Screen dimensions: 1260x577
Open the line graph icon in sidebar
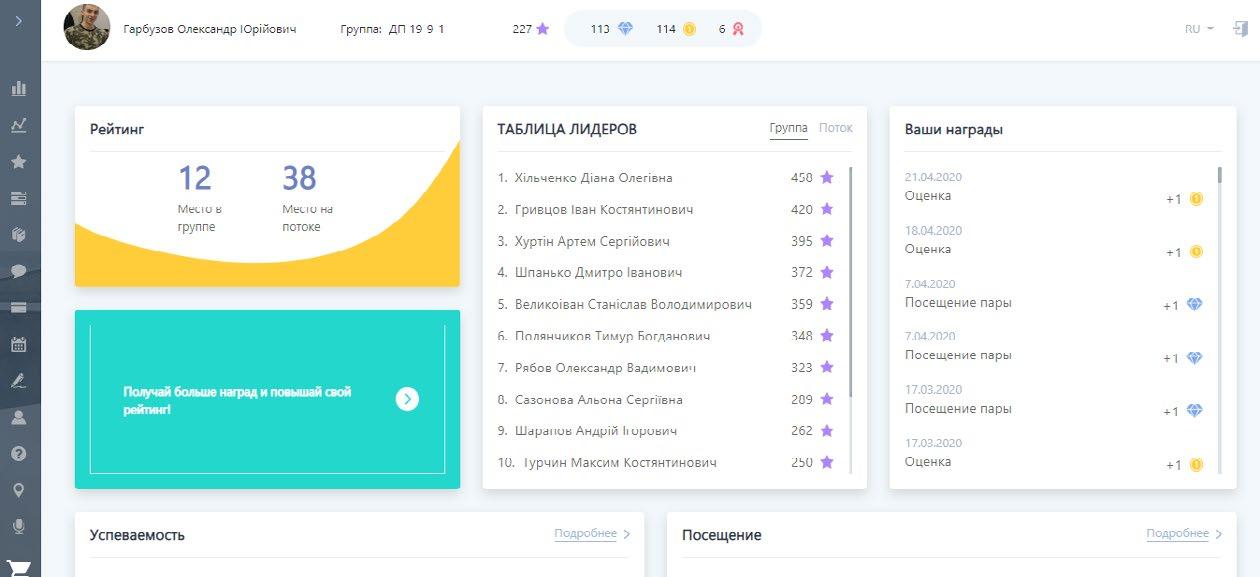pyautogui.click(x=19, y=125)
